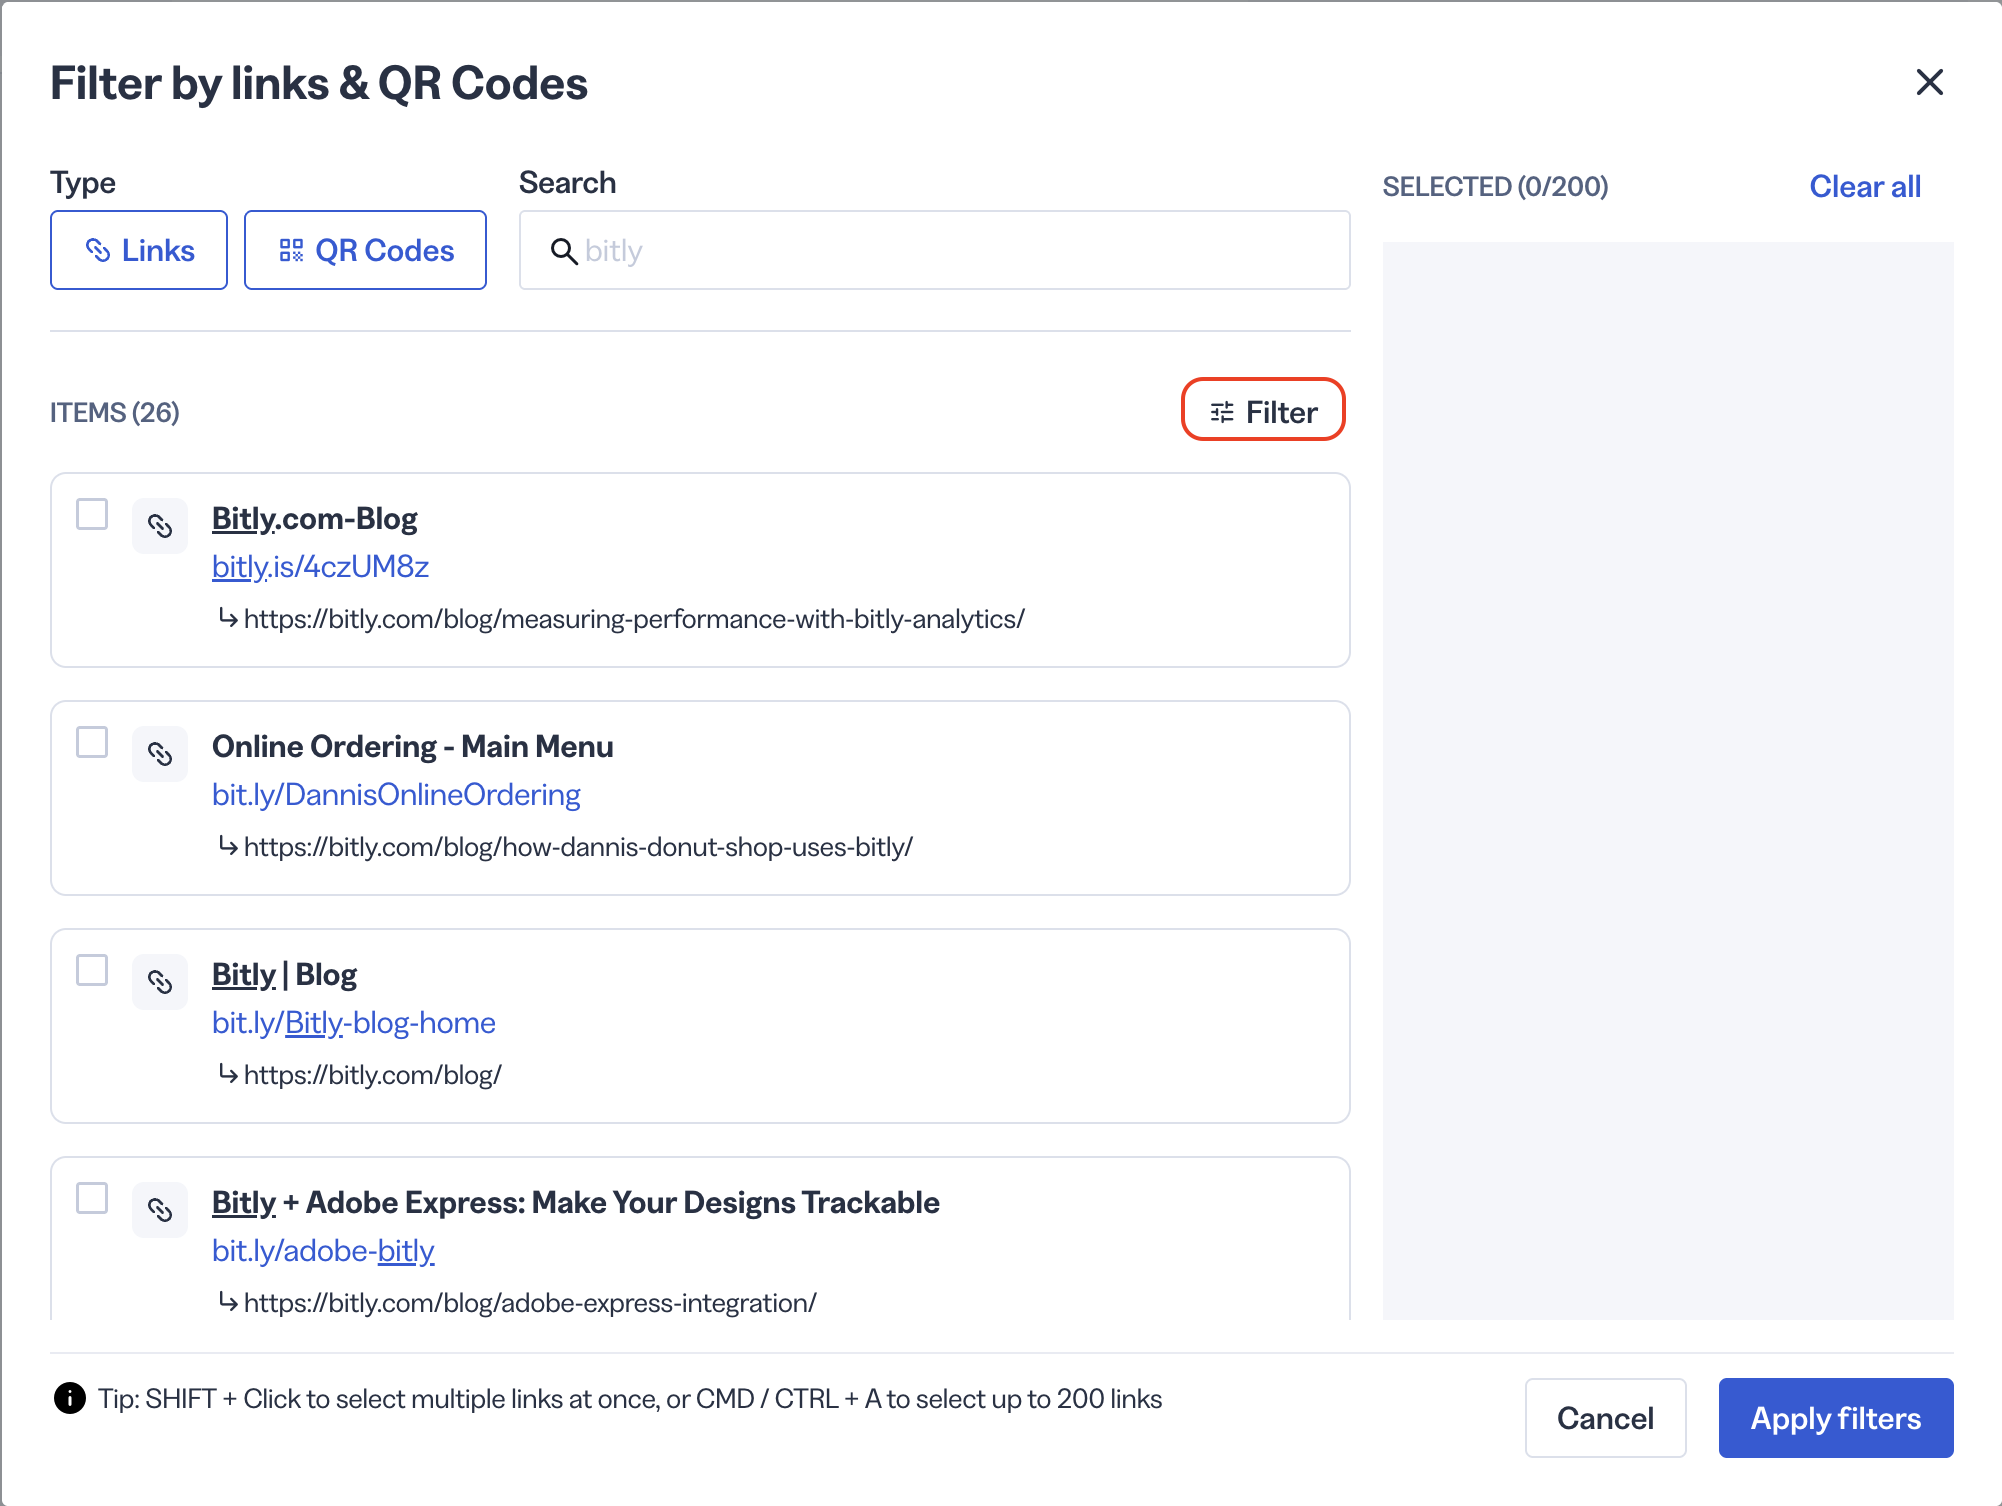2002x1506 pixels.
Task: Click the link icon beside Bitly + Adobe Express
Action: coord(160,1210)
